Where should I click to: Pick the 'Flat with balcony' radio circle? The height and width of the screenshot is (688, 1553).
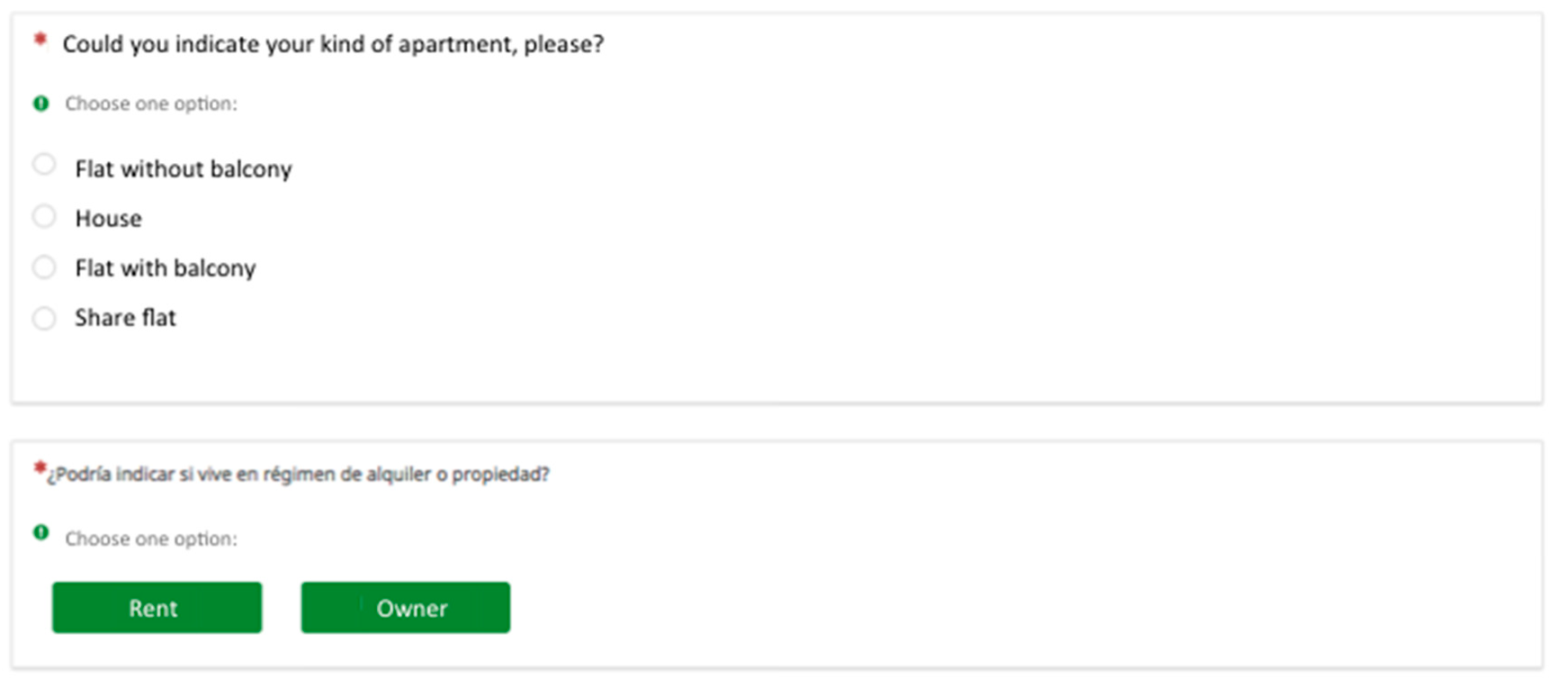(44, 267)
